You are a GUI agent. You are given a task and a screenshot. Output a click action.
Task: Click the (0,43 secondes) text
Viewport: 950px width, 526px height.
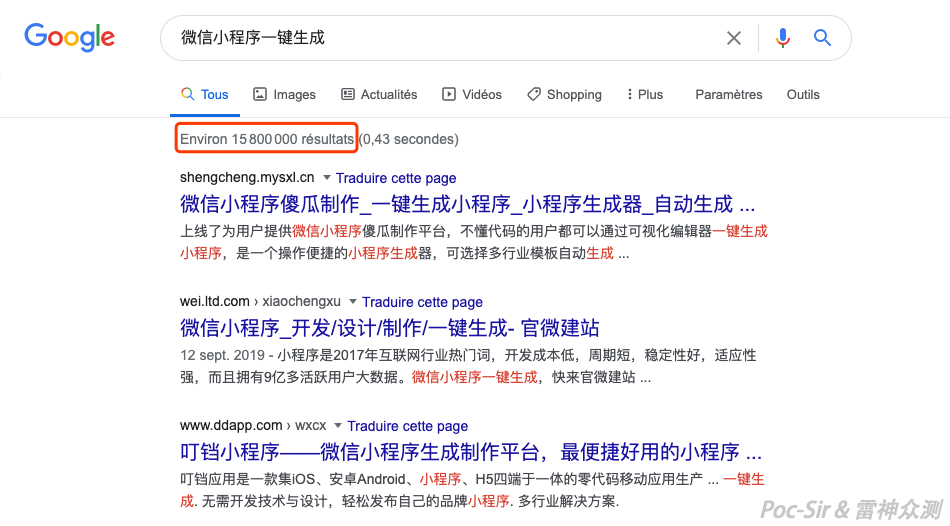[409, 139]
